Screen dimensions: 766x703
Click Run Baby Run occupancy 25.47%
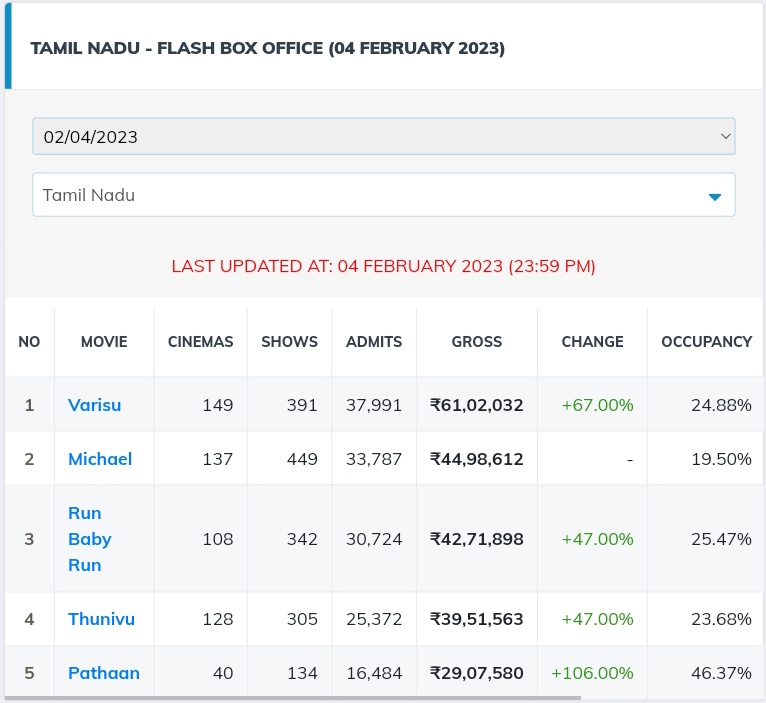tap(721, 539)
